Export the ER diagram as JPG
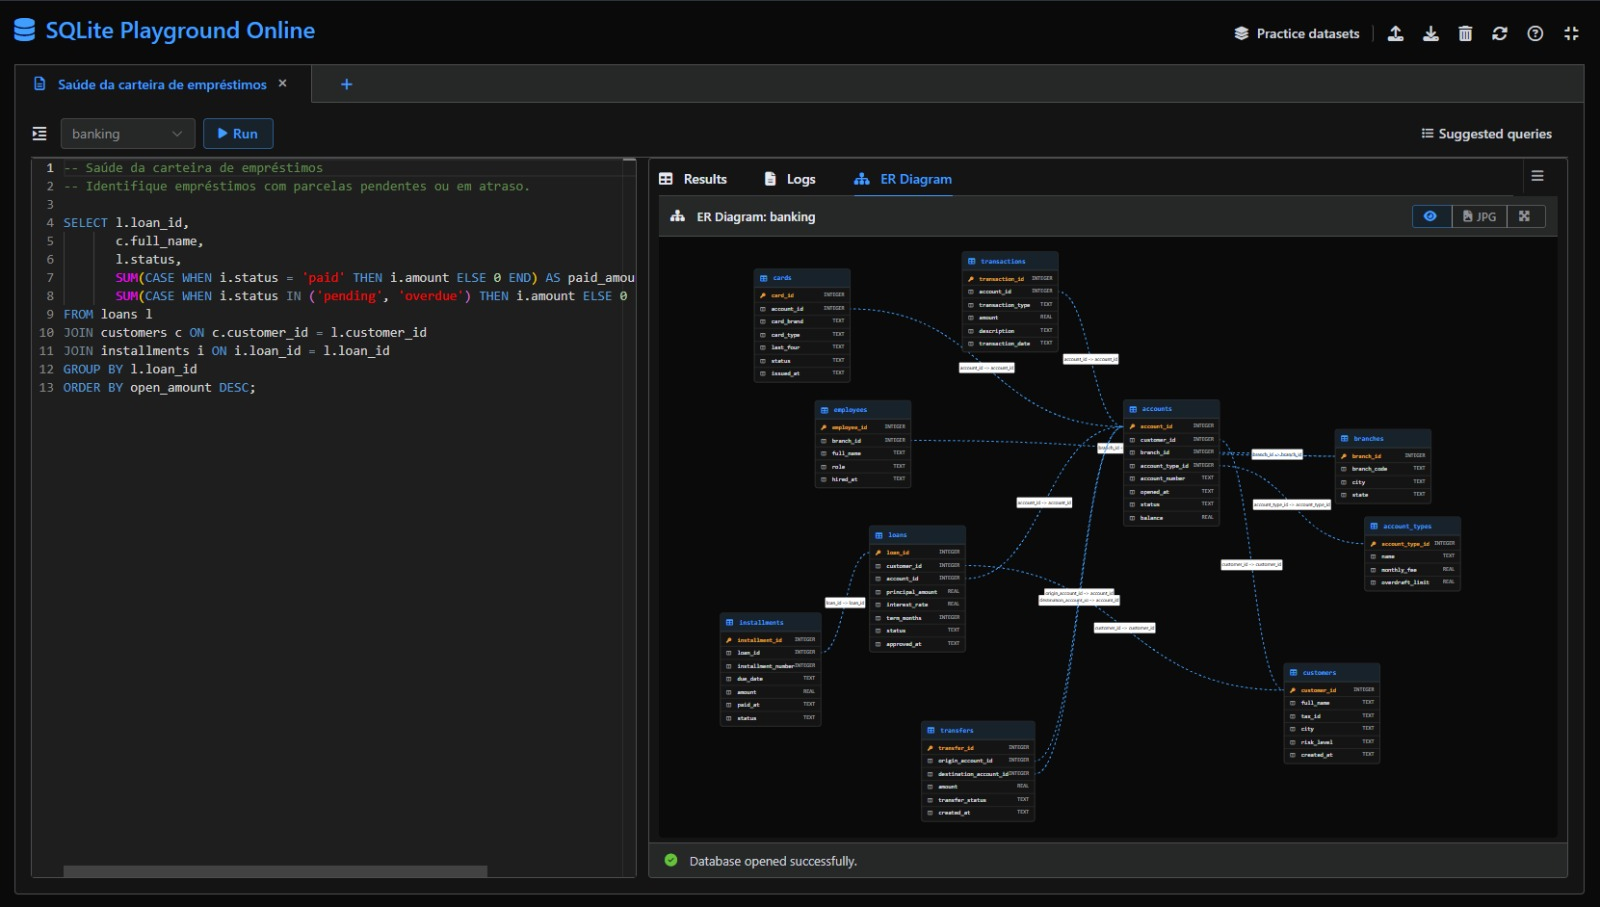The height and width of the screenshot is (907, 1600). click(x=1479, y=216)
